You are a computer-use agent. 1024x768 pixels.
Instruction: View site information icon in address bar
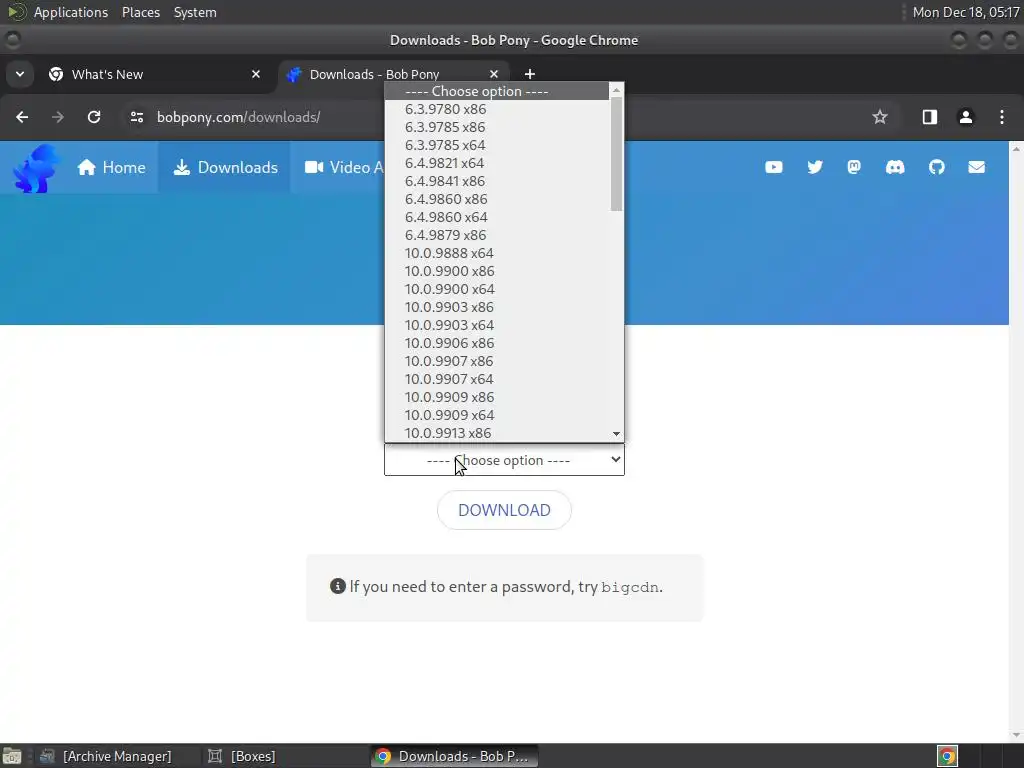pos(136,117)
